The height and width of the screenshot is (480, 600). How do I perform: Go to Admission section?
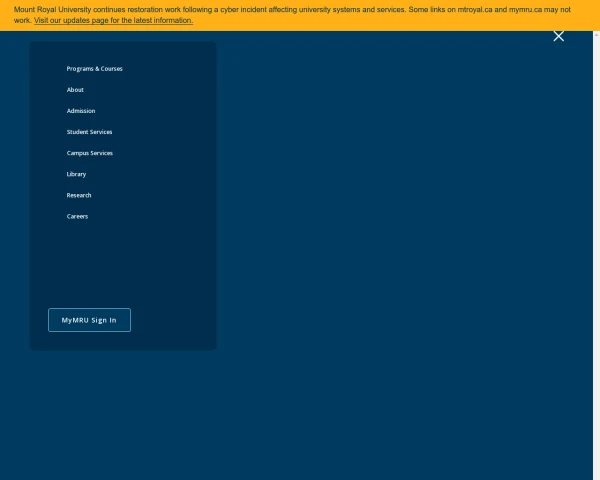click(x=81, y=111)
